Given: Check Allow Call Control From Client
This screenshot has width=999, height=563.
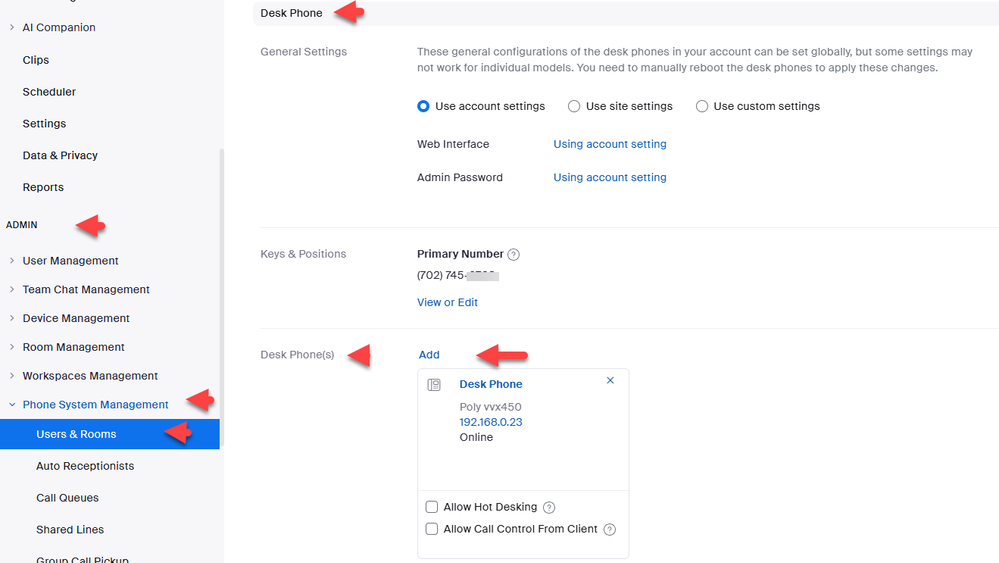Looking at the screenshot, I should (x=432, y=529).
